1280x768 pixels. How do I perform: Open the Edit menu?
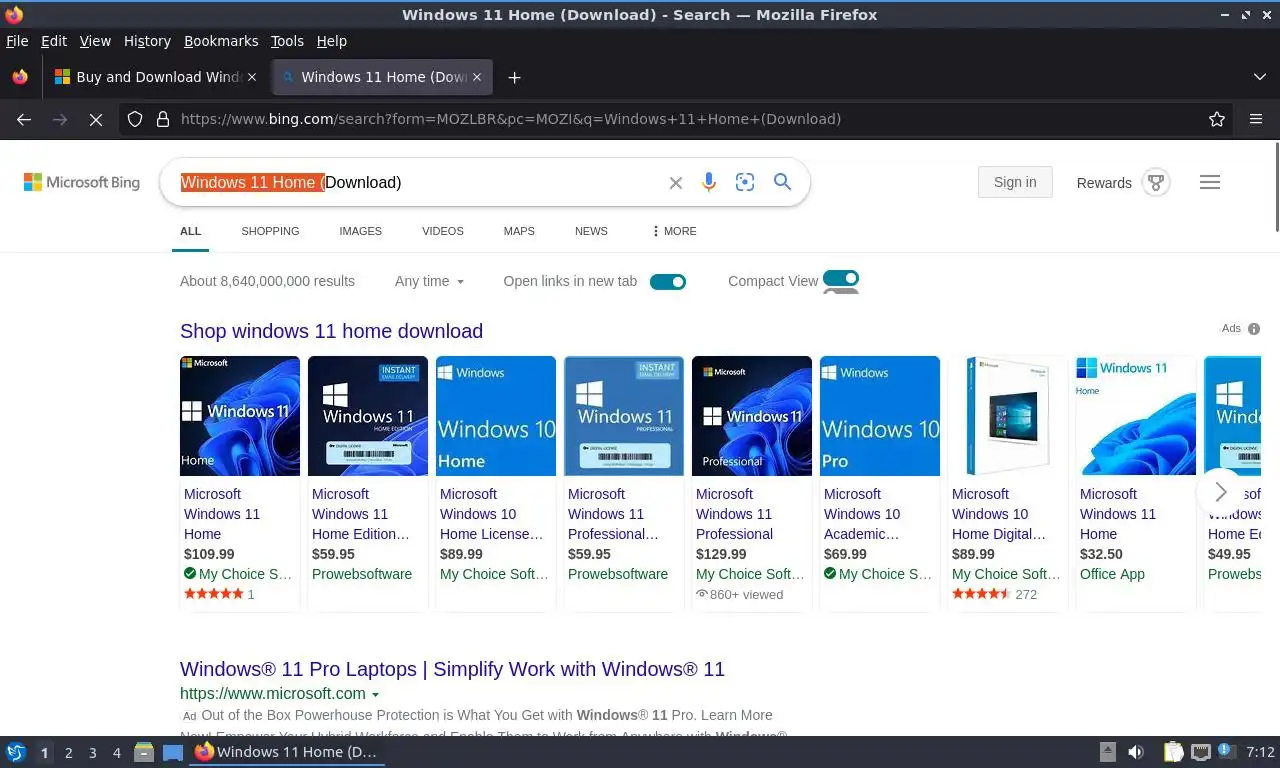point(54,41)
